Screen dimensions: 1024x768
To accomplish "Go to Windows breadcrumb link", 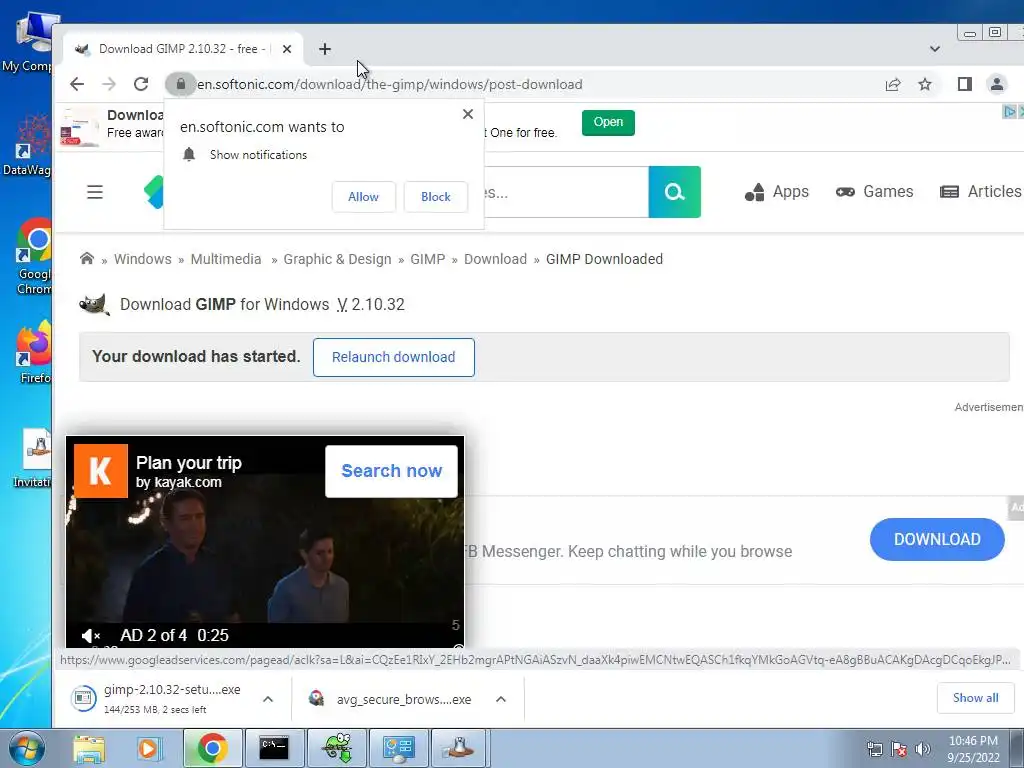I will pyautogui.click(x=142, y=259).
